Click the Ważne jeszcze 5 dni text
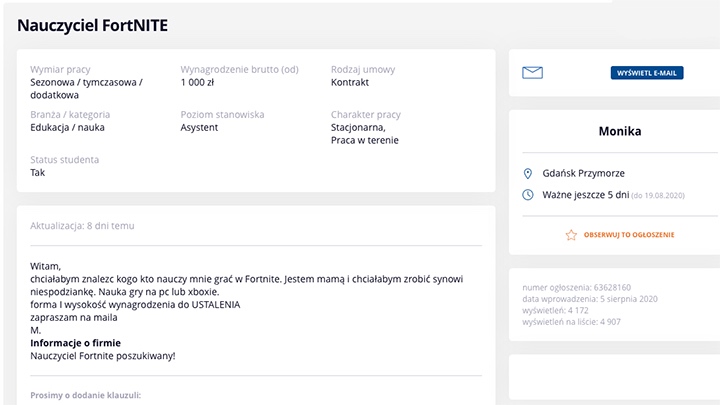The image size is (720, 405). pos(585,194)
